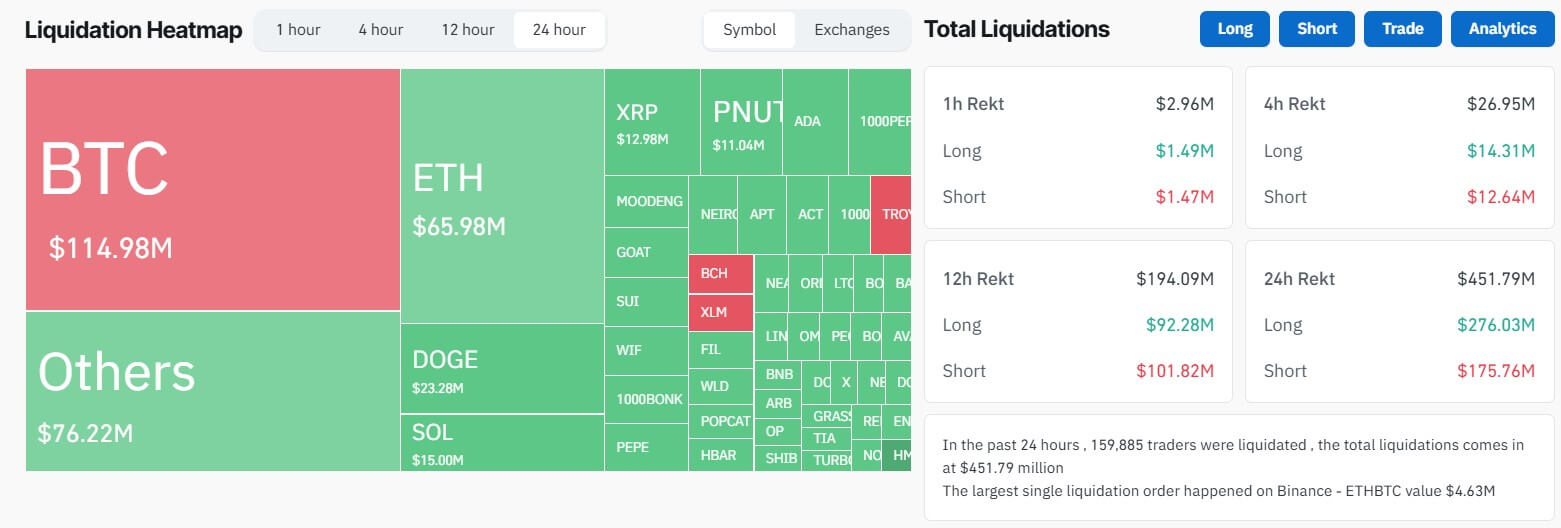The image size is (1561, 528).
Task: Click the blue Long button
Action: click(x=1235, y=29)
